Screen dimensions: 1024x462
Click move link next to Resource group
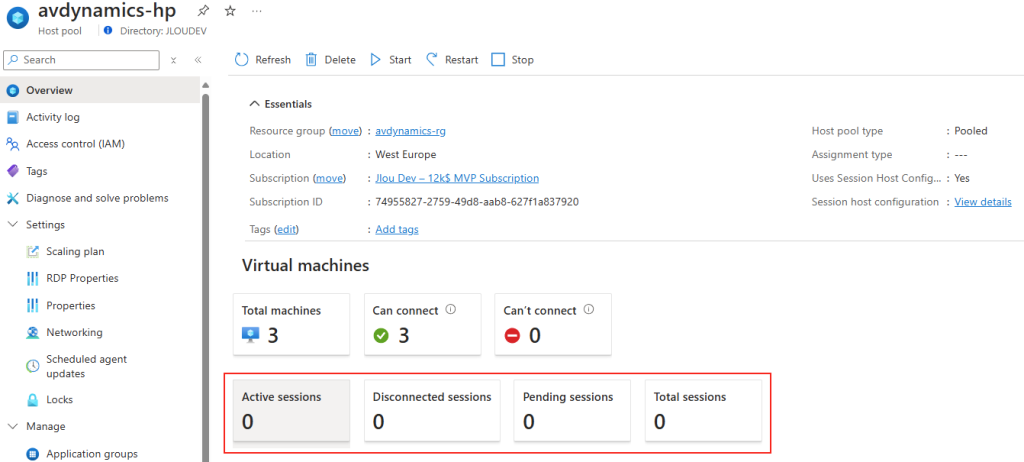click(x=345, y=131)
